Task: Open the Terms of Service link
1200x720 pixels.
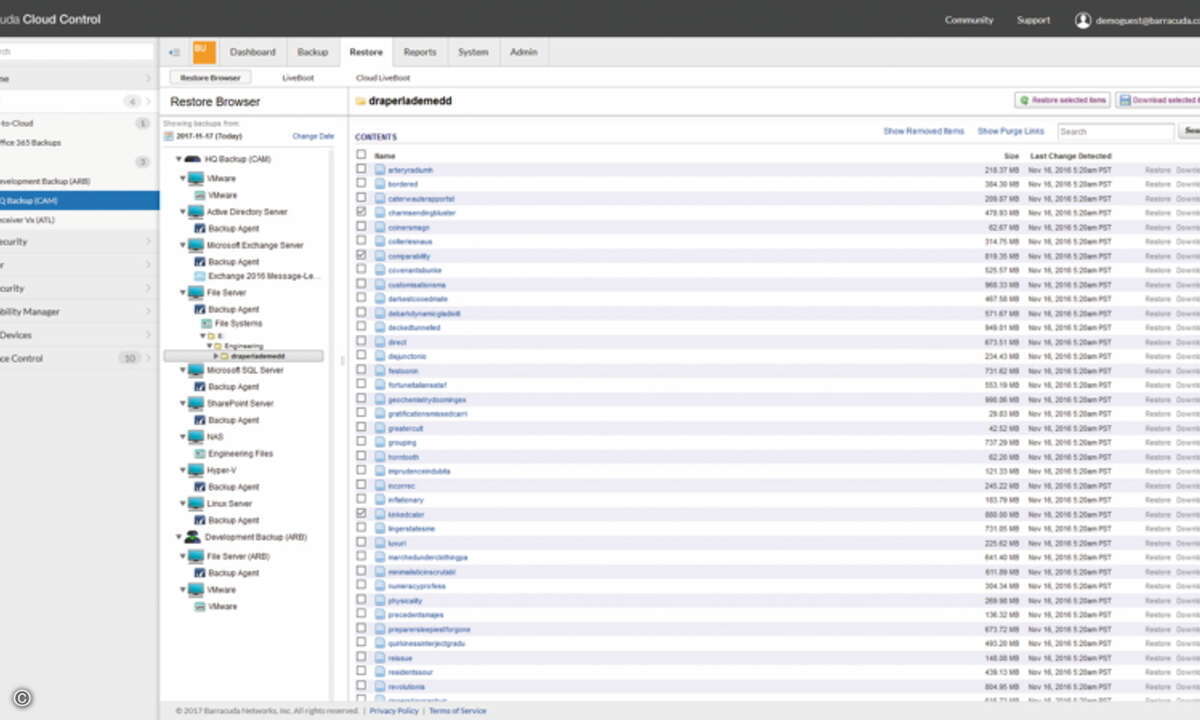Action: [457, 711]
